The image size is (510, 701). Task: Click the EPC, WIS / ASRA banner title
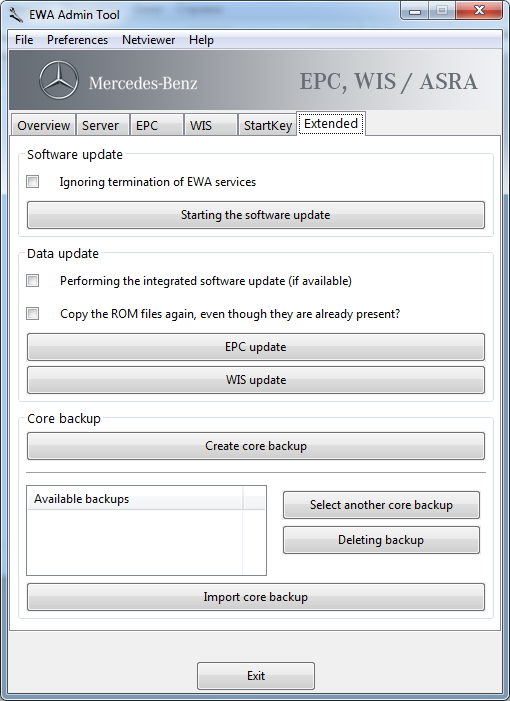(388, 81)
